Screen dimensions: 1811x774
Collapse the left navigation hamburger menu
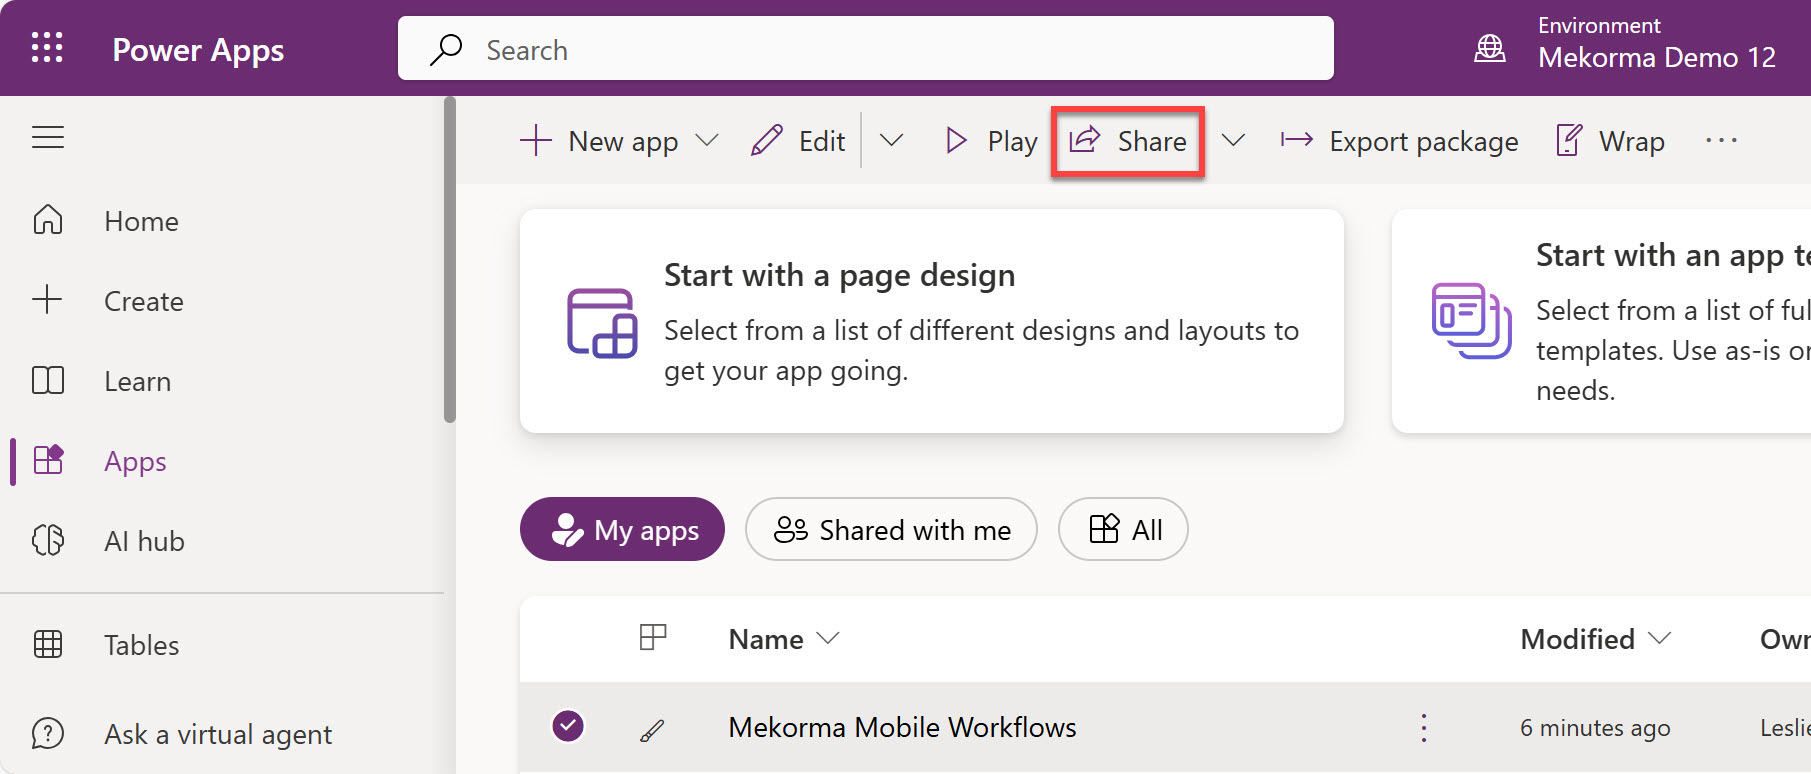48,137
